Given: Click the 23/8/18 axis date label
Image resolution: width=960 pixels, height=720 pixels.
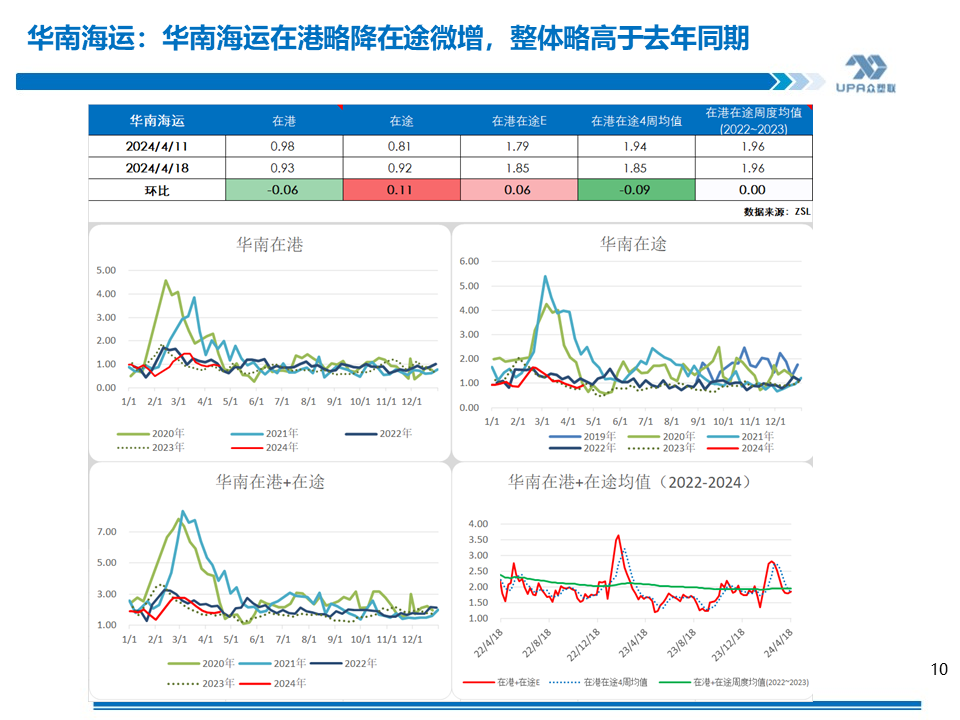Looking at the screenshot, I should 681,644.
